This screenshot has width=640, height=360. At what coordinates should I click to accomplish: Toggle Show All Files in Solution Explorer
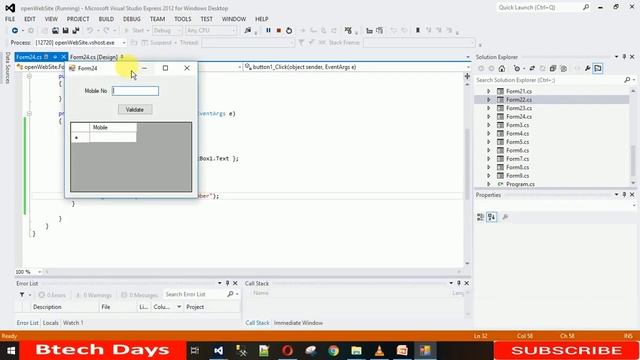tap(563, 69)
